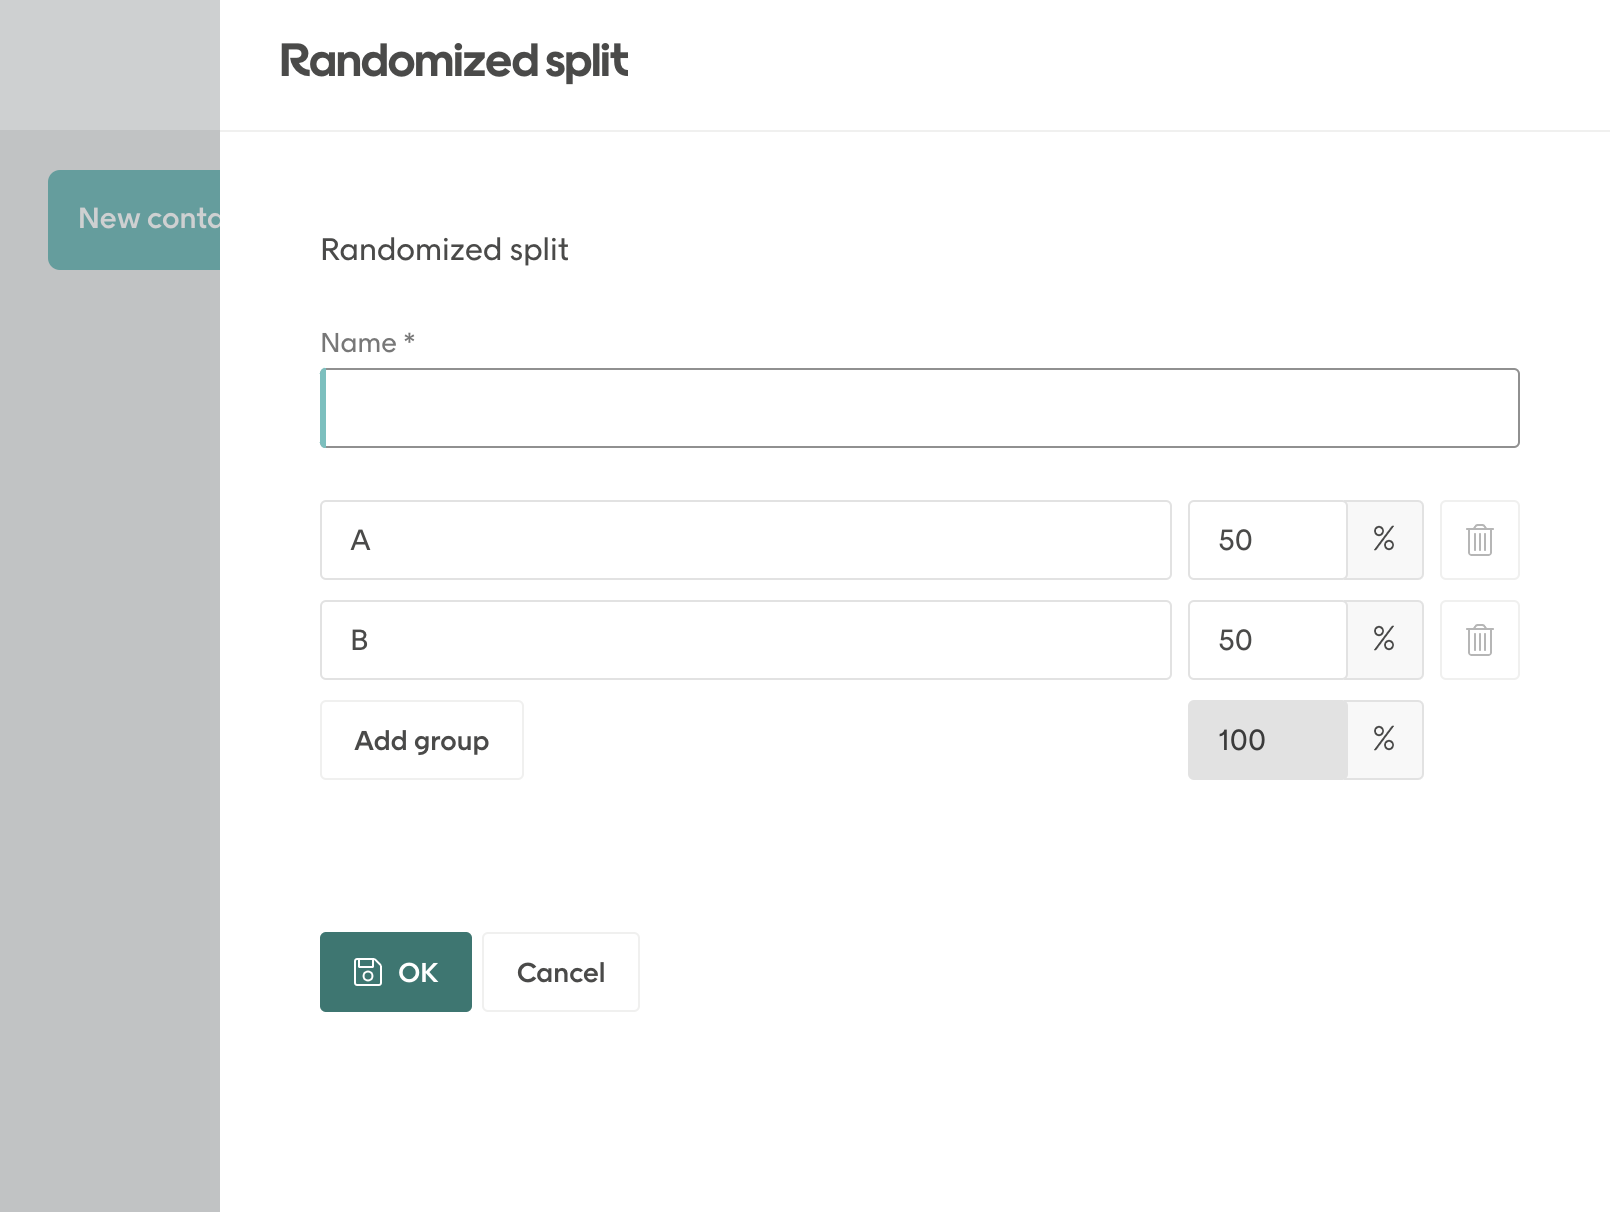Confirm the split with OK
The image size is (1610, 1212).
[395, 971]
